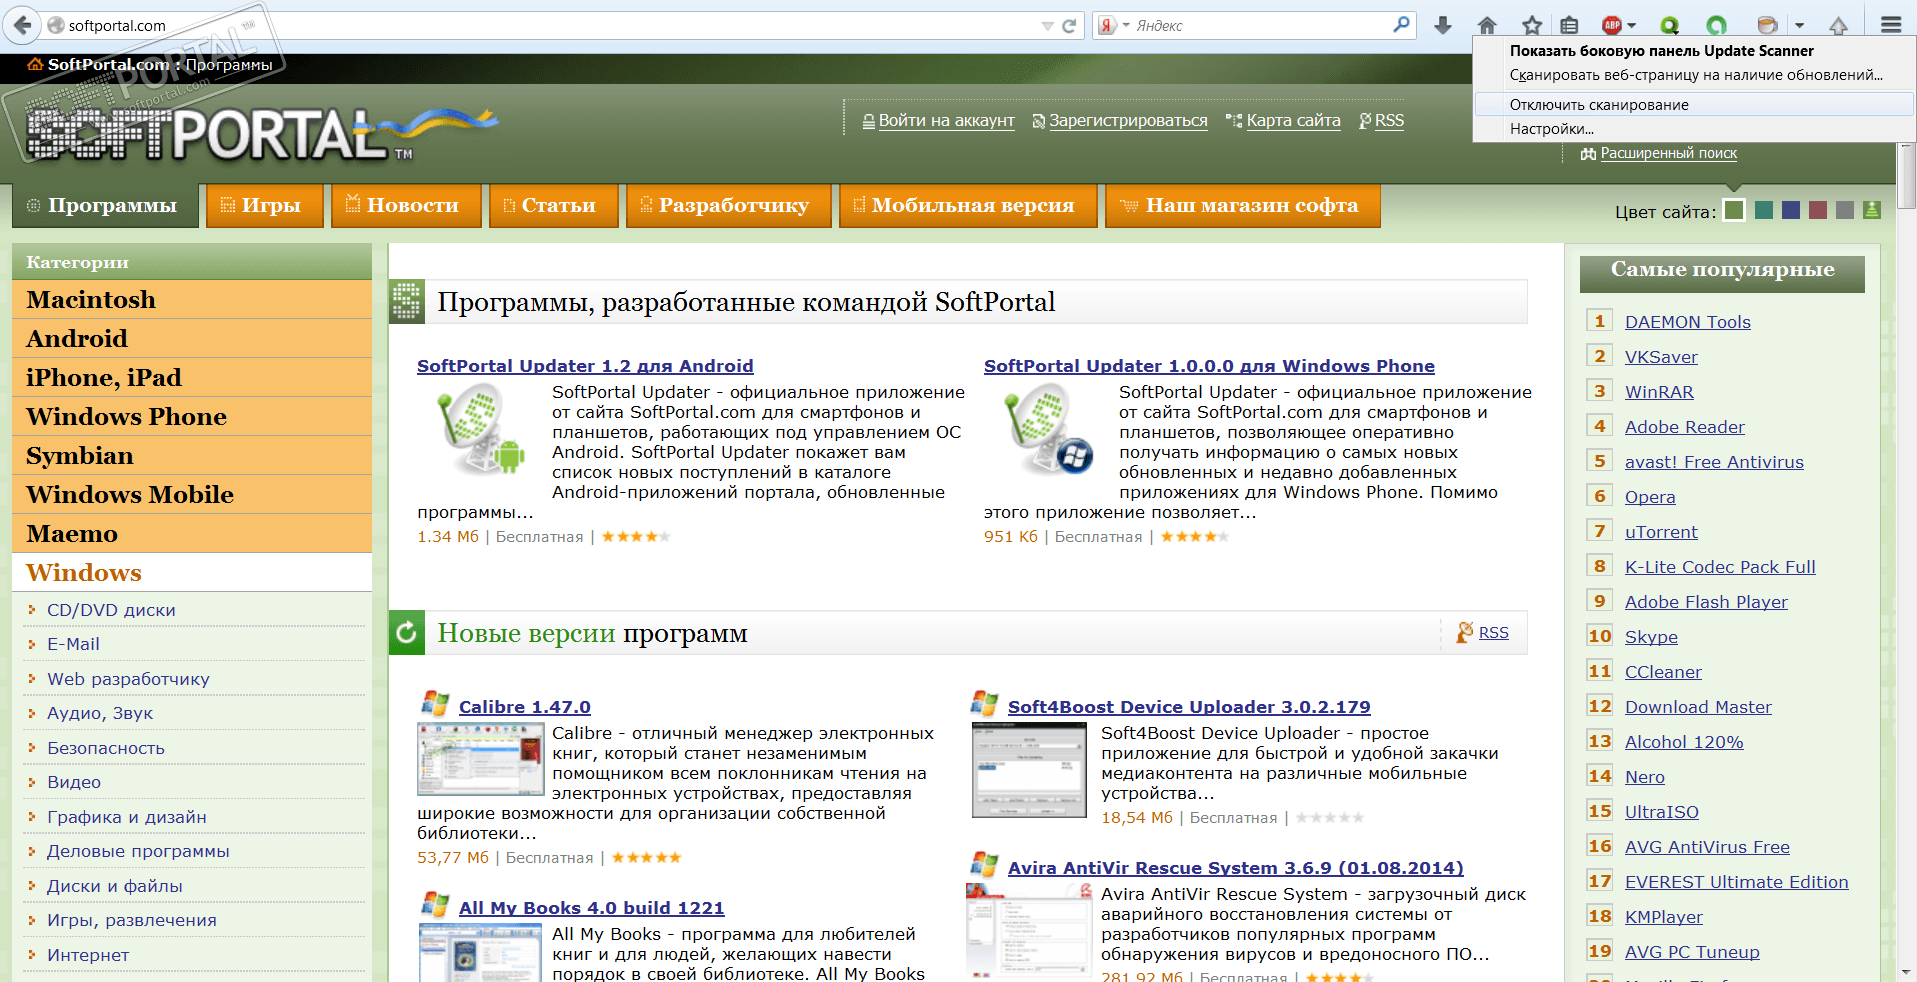Open the Карта сайта link
1917x982 pixels.
[x=1293, y=121]
